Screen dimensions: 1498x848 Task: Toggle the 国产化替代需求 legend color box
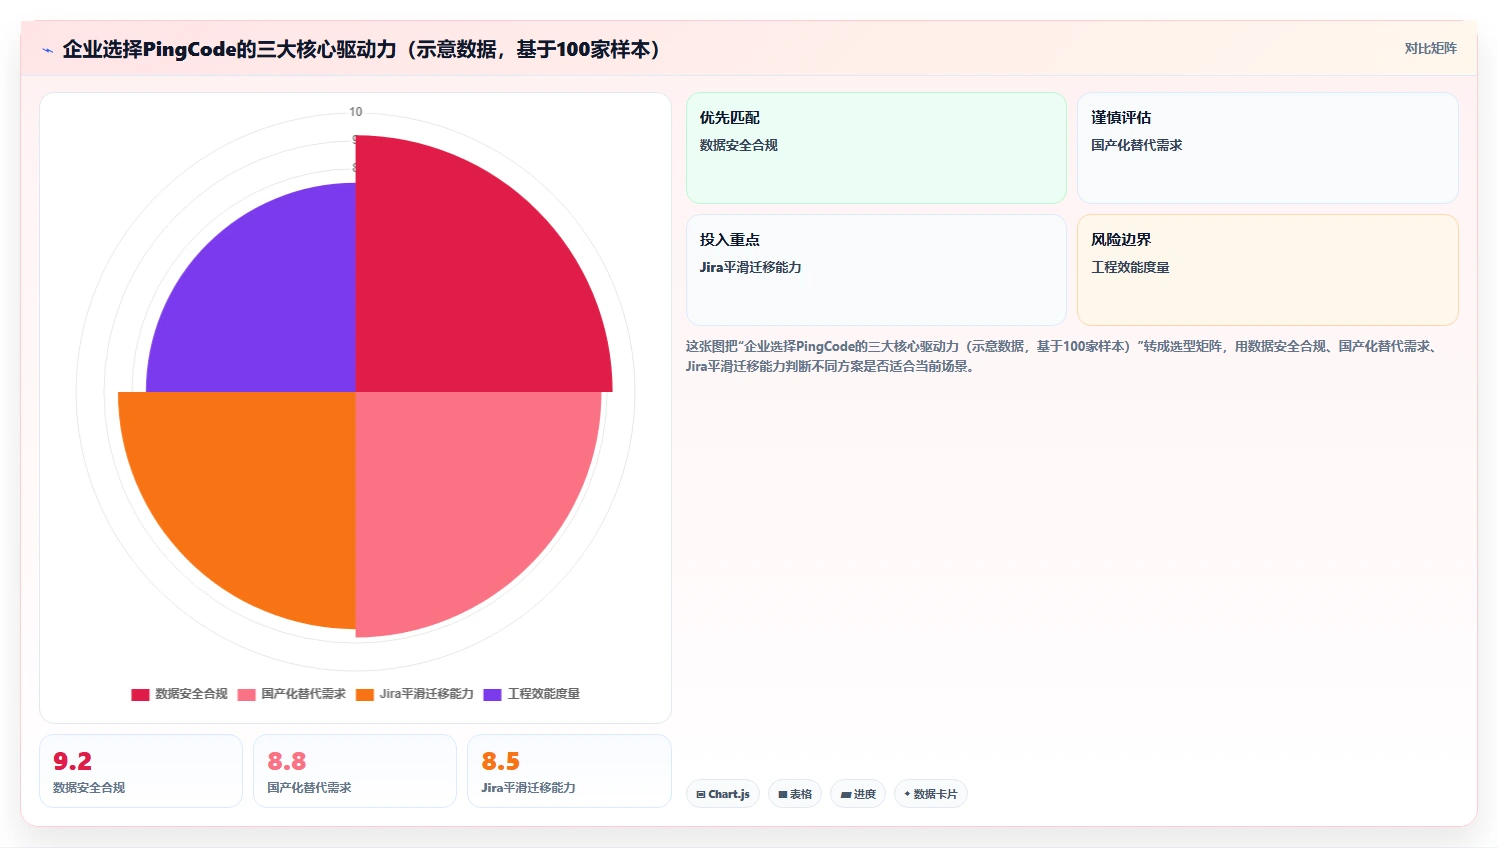pyautogui.click(x=246, y=694)
